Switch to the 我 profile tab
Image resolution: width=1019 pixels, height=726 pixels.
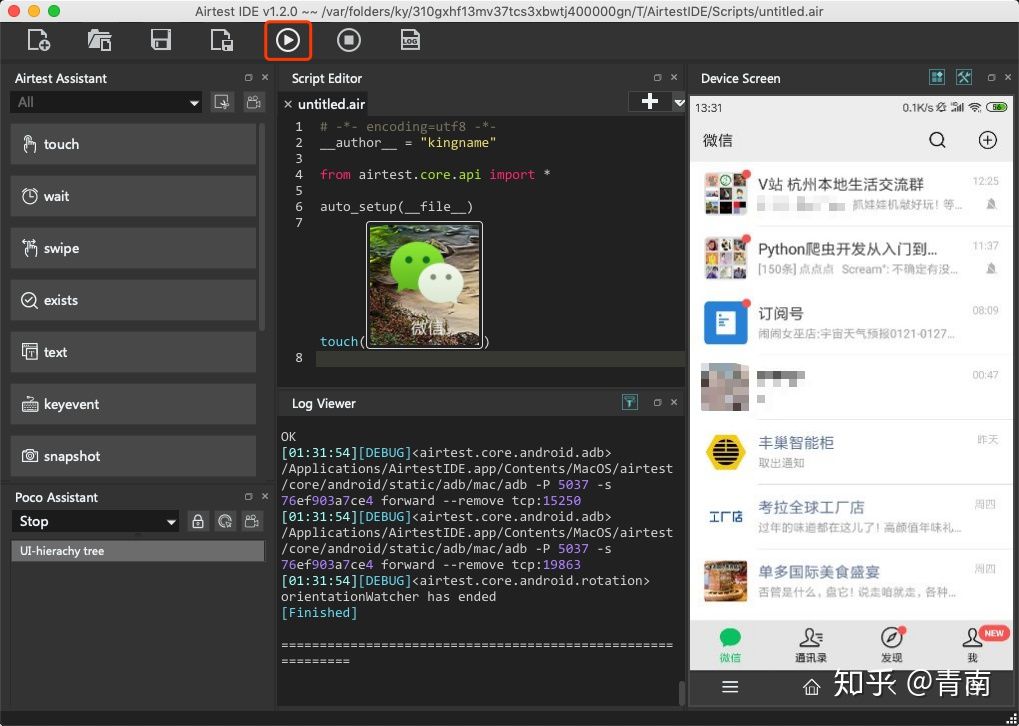coord(973,645)
